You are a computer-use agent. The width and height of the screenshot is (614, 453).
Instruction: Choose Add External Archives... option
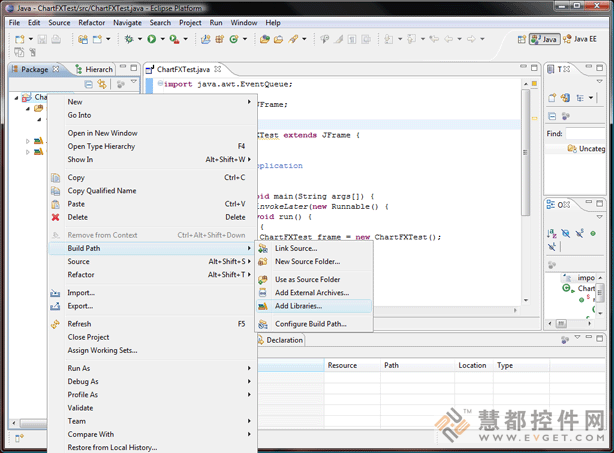tap(314, 293)
